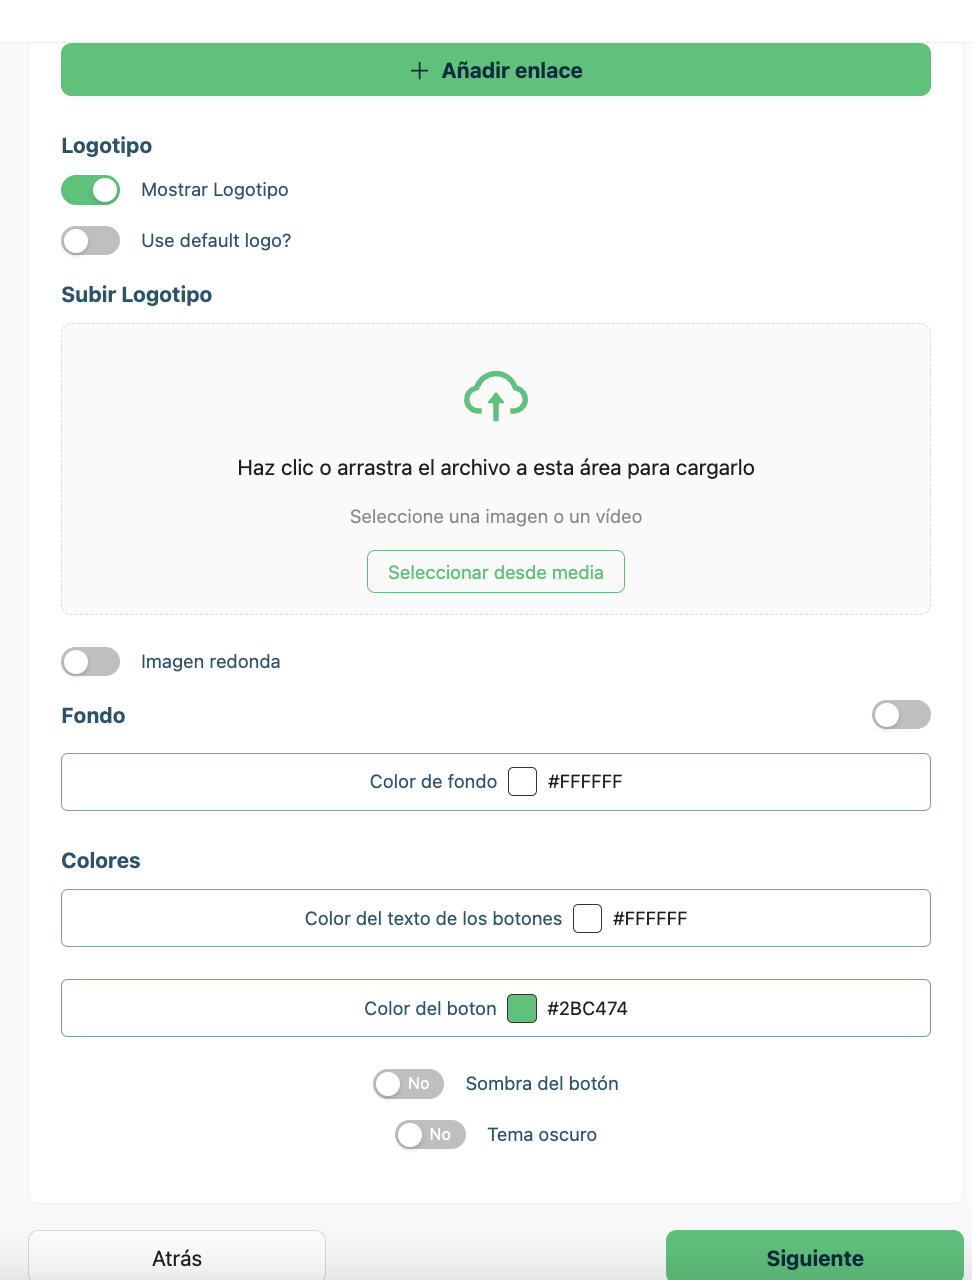The height and width of the screenshot is (1280, 972).
Task: Click the cloud upload icon
Action: [496, 396]
